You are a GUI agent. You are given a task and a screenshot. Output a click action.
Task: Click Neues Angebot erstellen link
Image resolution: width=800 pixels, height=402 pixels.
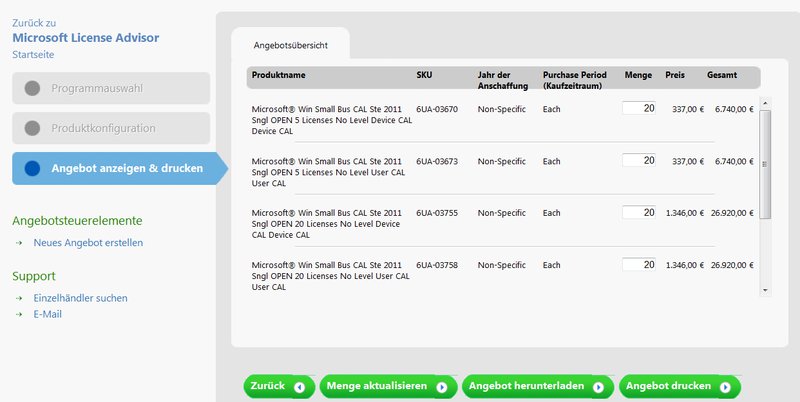point(88,243)
